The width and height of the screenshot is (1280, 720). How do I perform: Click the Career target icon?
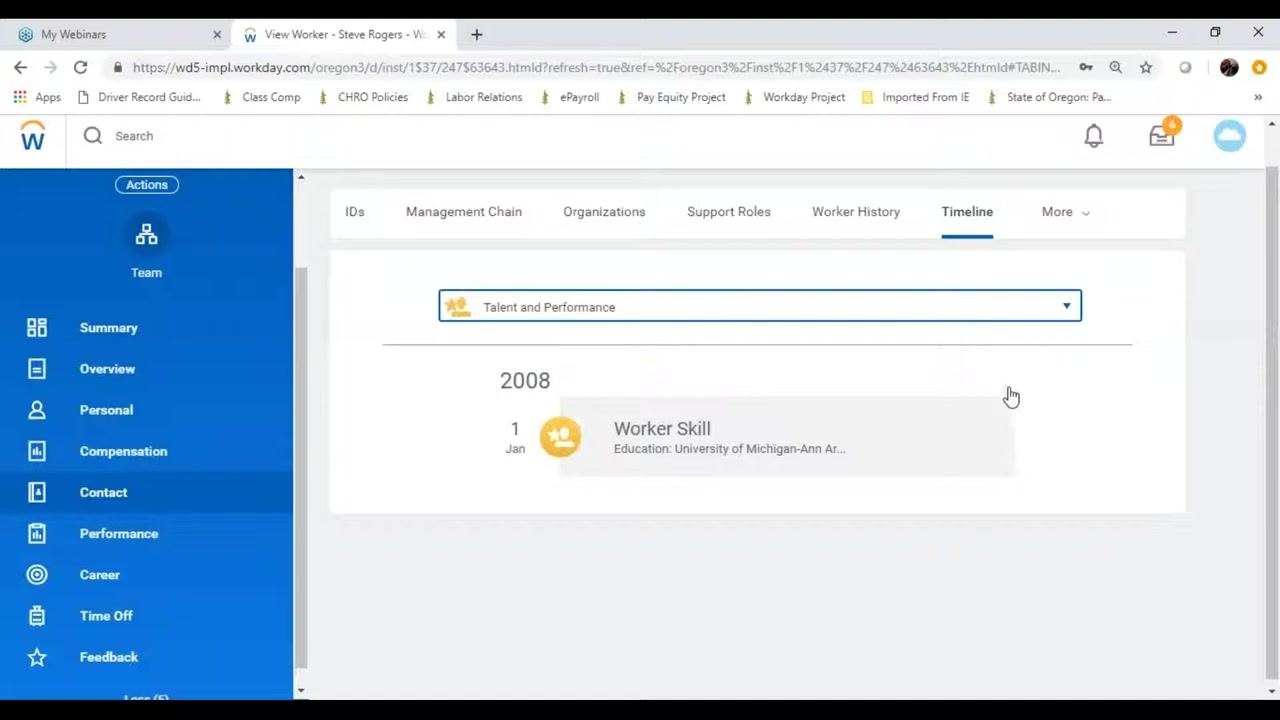click(x=37, y=575)
